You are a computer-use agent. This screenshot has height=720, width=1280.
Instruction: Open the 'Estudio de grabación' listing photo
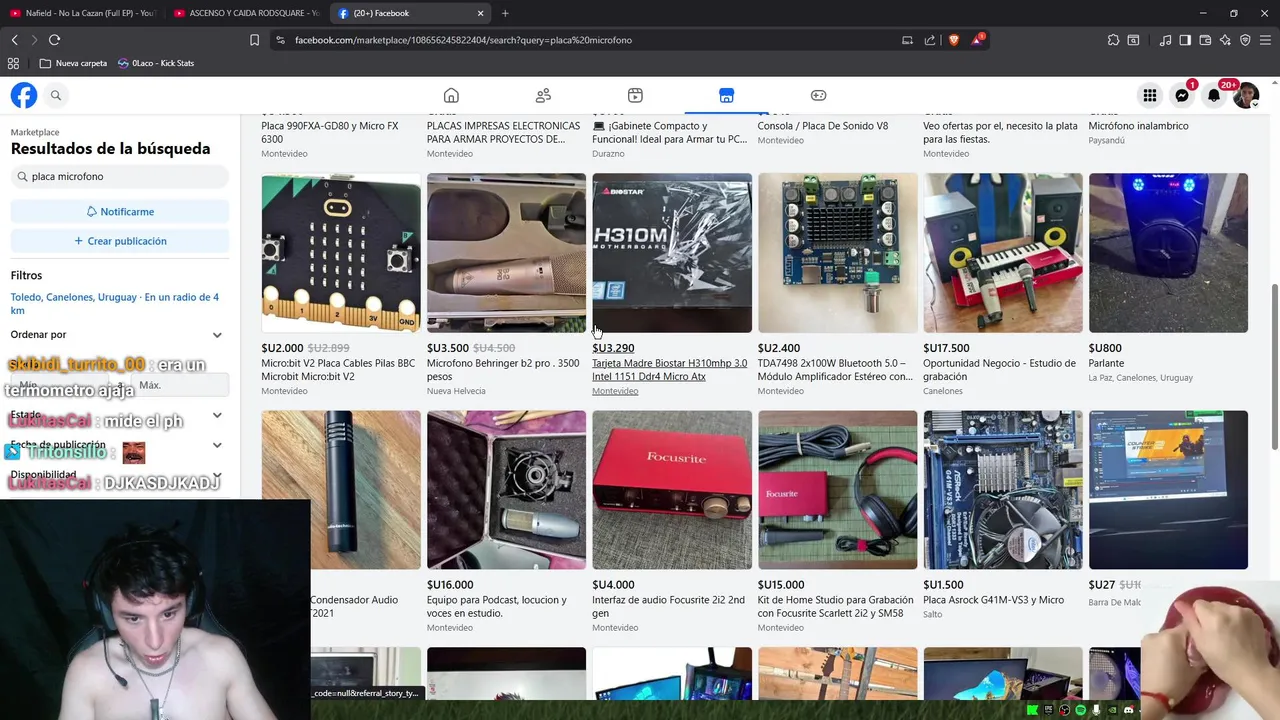[x=1003, y=253]
